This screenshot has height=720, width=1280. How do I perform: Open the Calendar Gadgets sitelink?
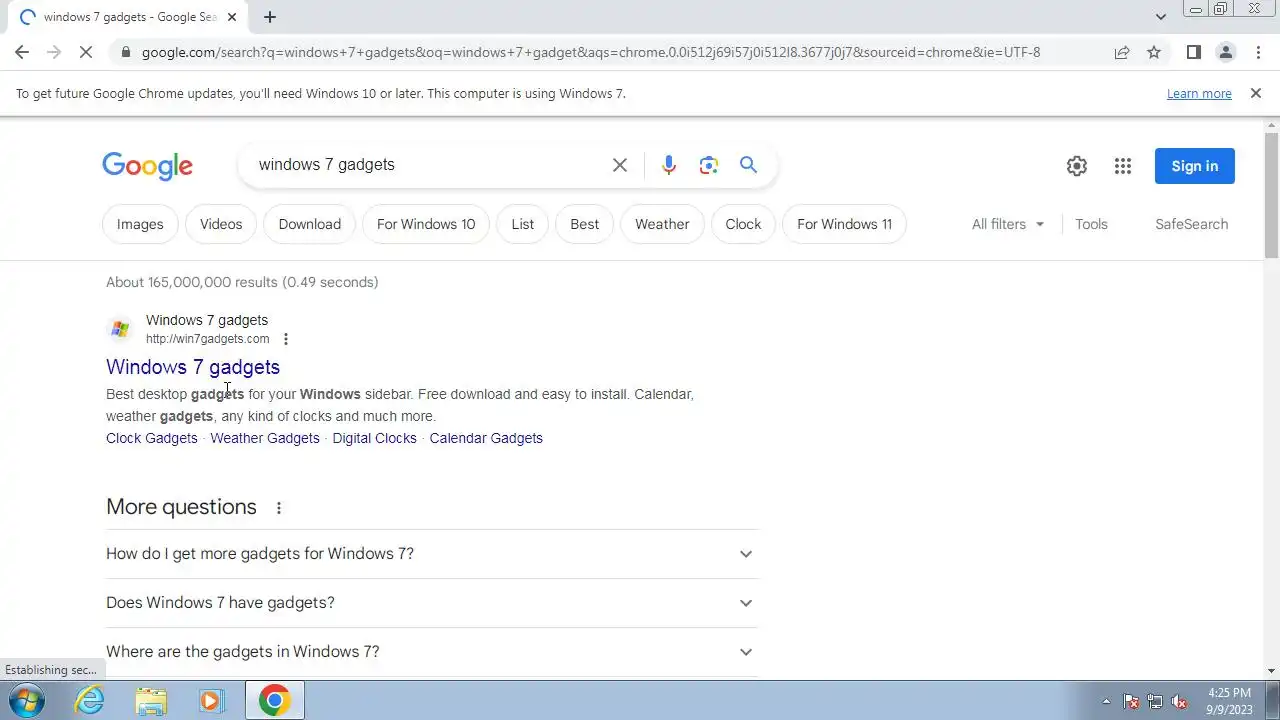coord(486,438)
